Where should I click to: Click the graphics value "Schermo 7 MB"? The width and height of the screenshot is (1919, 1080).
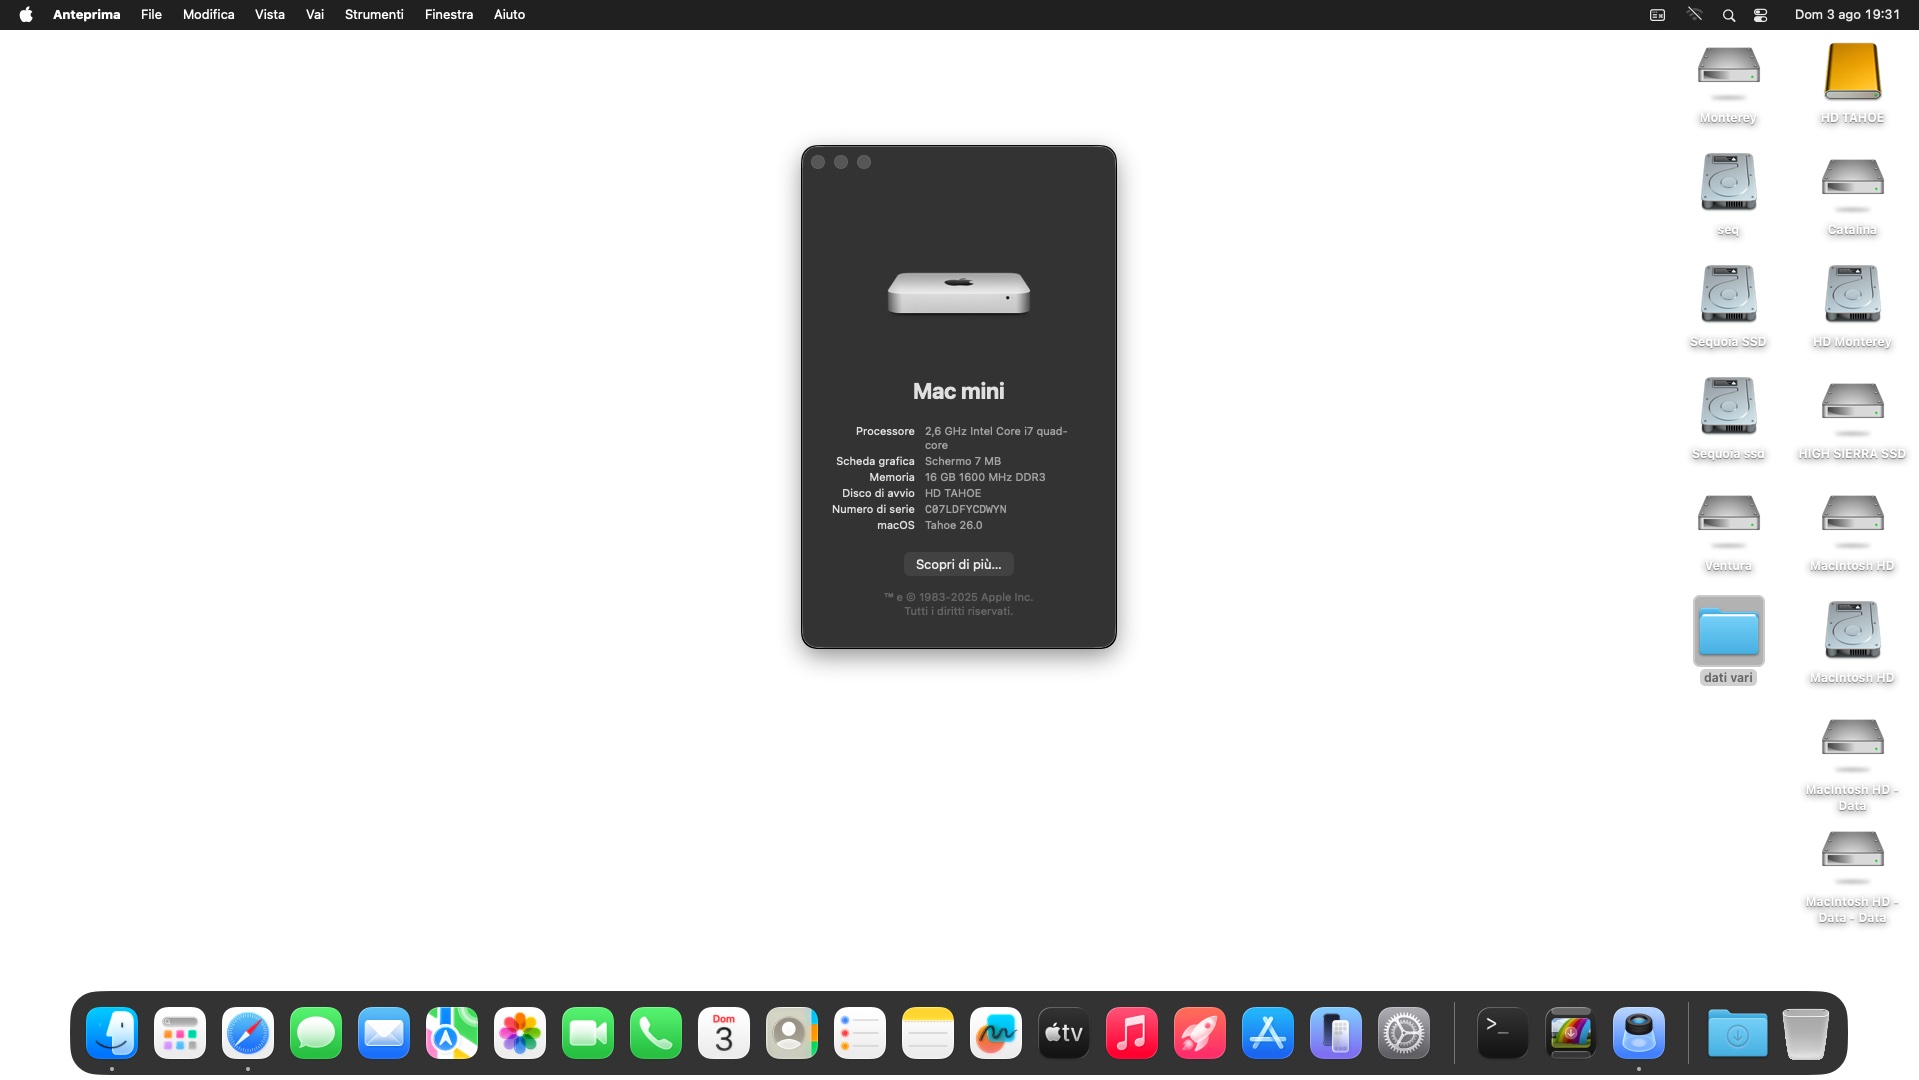963,462
